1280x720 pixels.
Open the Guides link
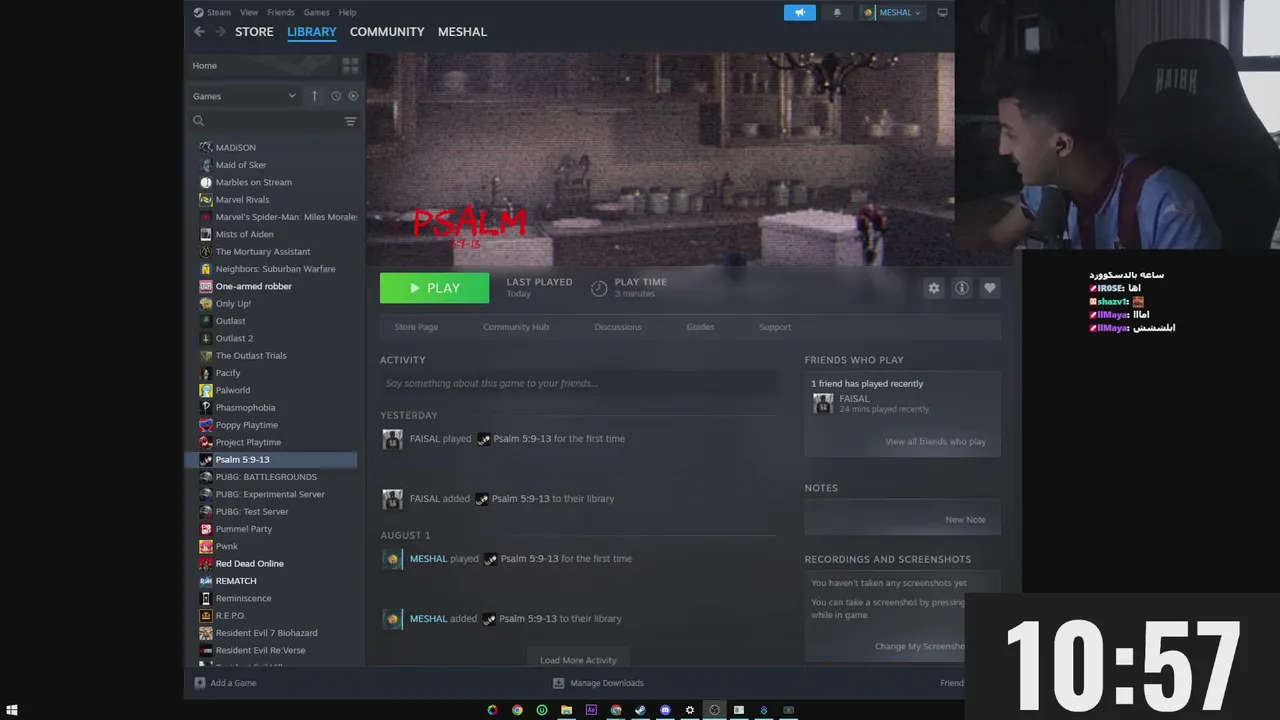[x=700, y=327]
